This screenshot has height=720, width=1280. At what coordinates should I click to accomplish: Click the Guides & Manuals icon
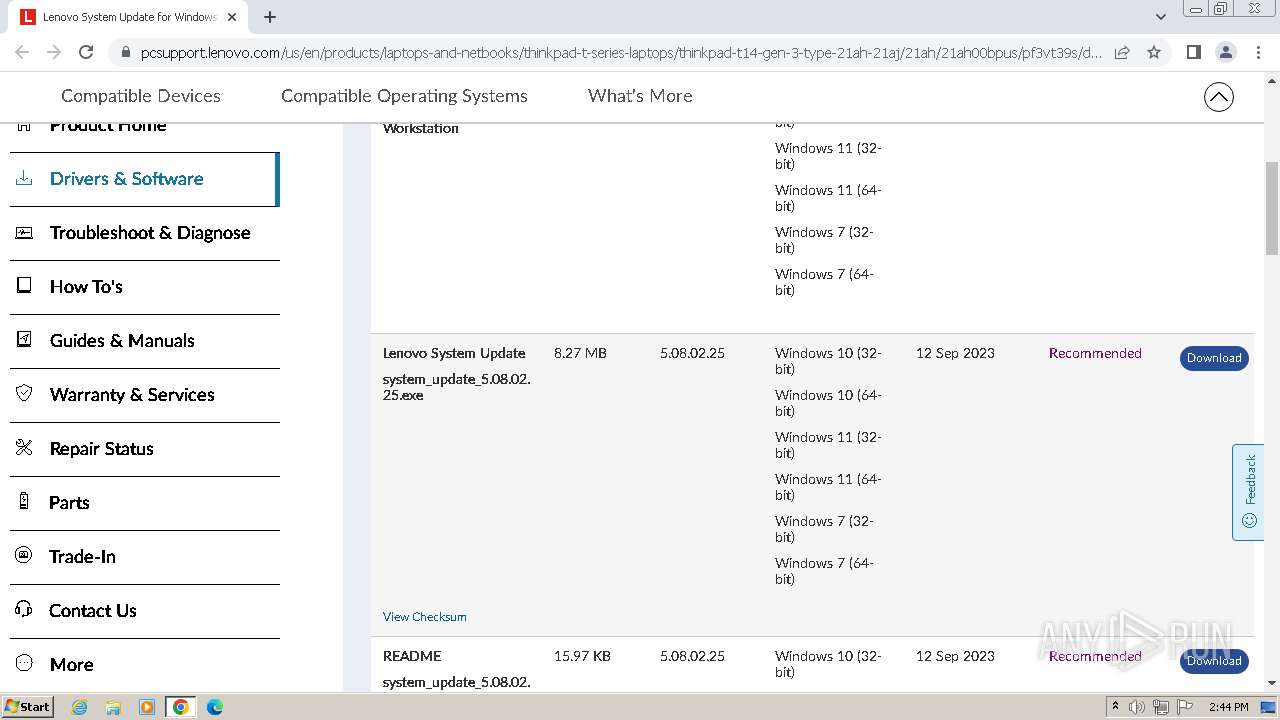pos(24,339)
